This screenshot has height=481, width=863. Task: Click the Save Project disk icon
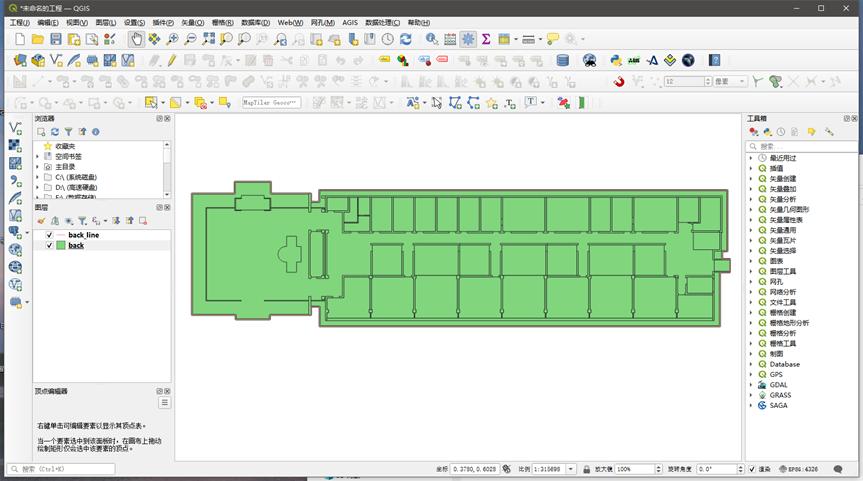point(56,39)
